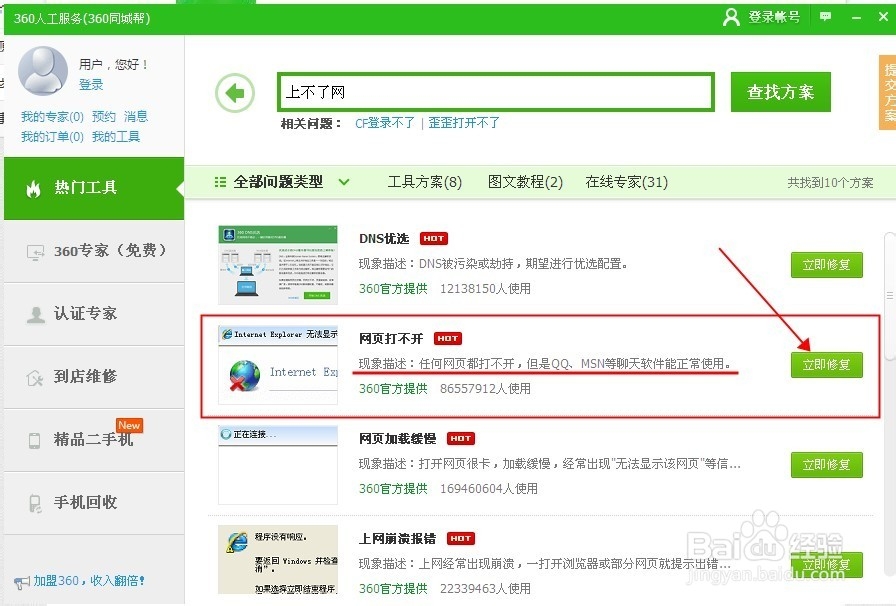Click the results list vertical scrollbar
Screen dimensions: 896x606
[890, 296]
